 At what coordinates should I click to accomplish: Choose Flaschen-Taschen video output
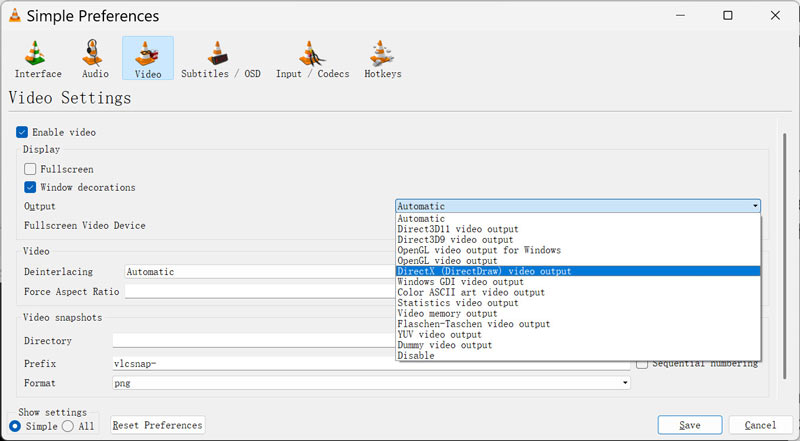pos(578,324)
